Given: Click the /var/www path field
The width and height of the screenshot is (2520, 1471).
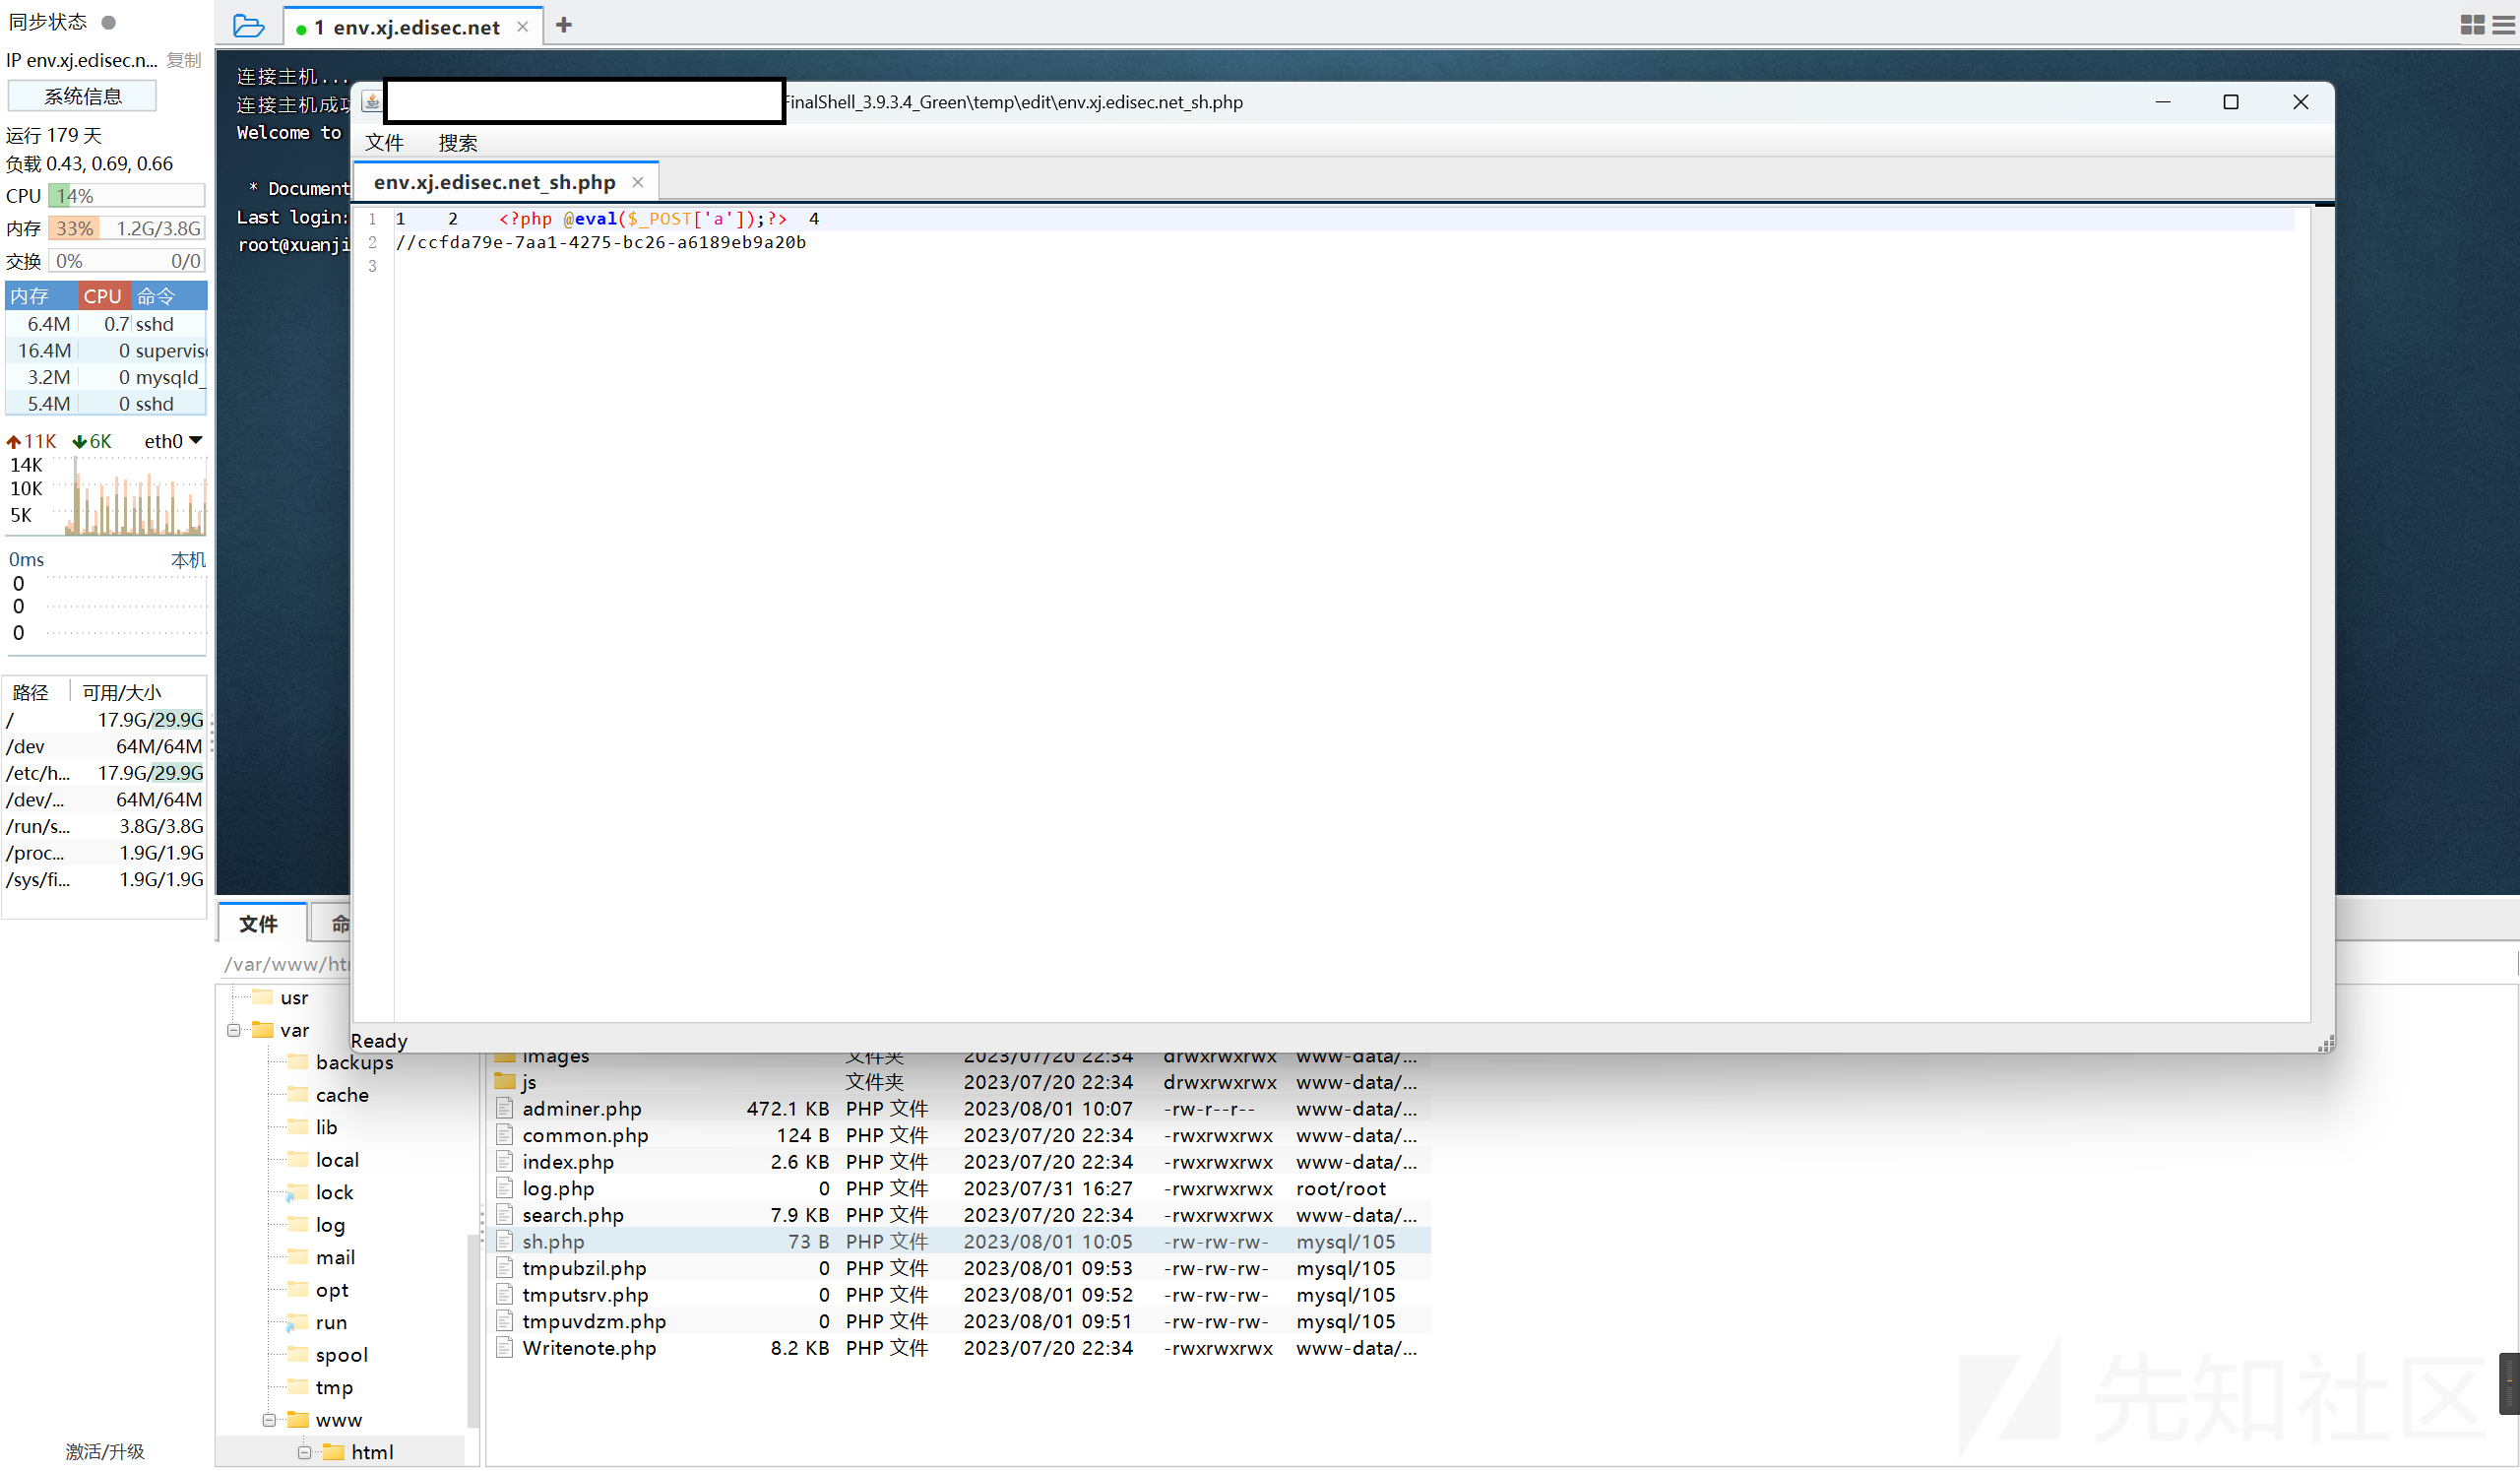Looking at the screenshot, I should [286, 964].
